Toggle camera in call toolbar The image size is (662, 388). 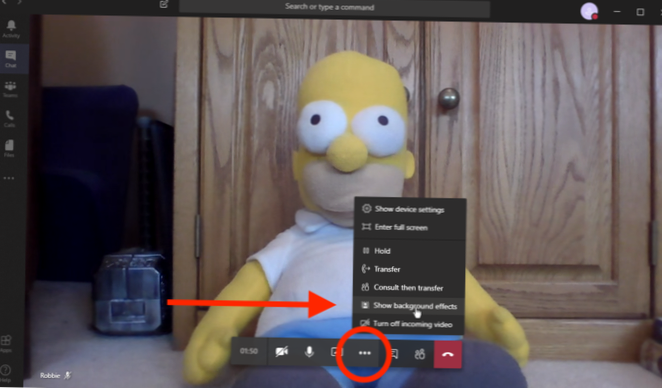[x=282, y=351]
